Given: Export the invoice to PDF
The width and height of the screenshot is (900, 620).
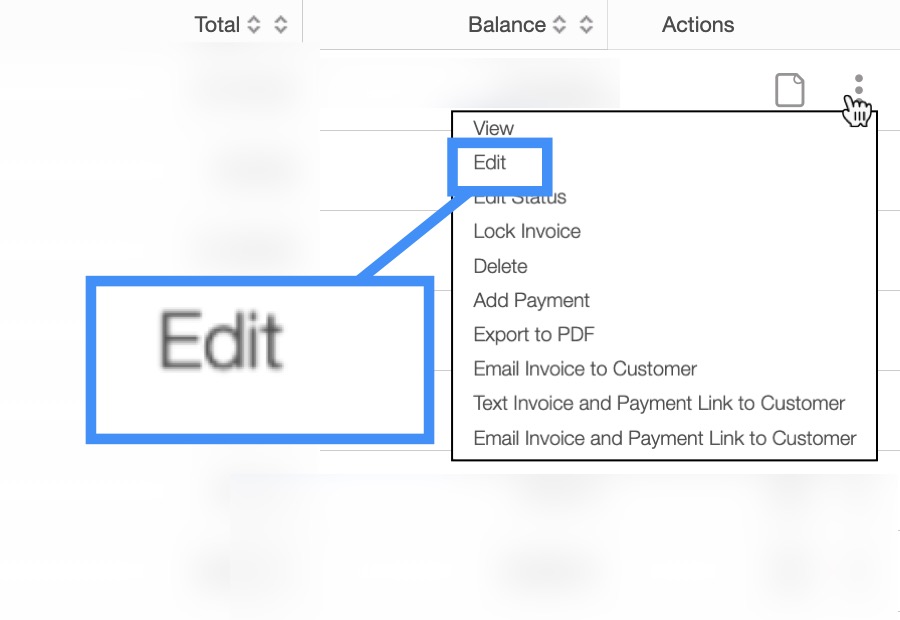Looking at the screenshot, I should point(534,334).
